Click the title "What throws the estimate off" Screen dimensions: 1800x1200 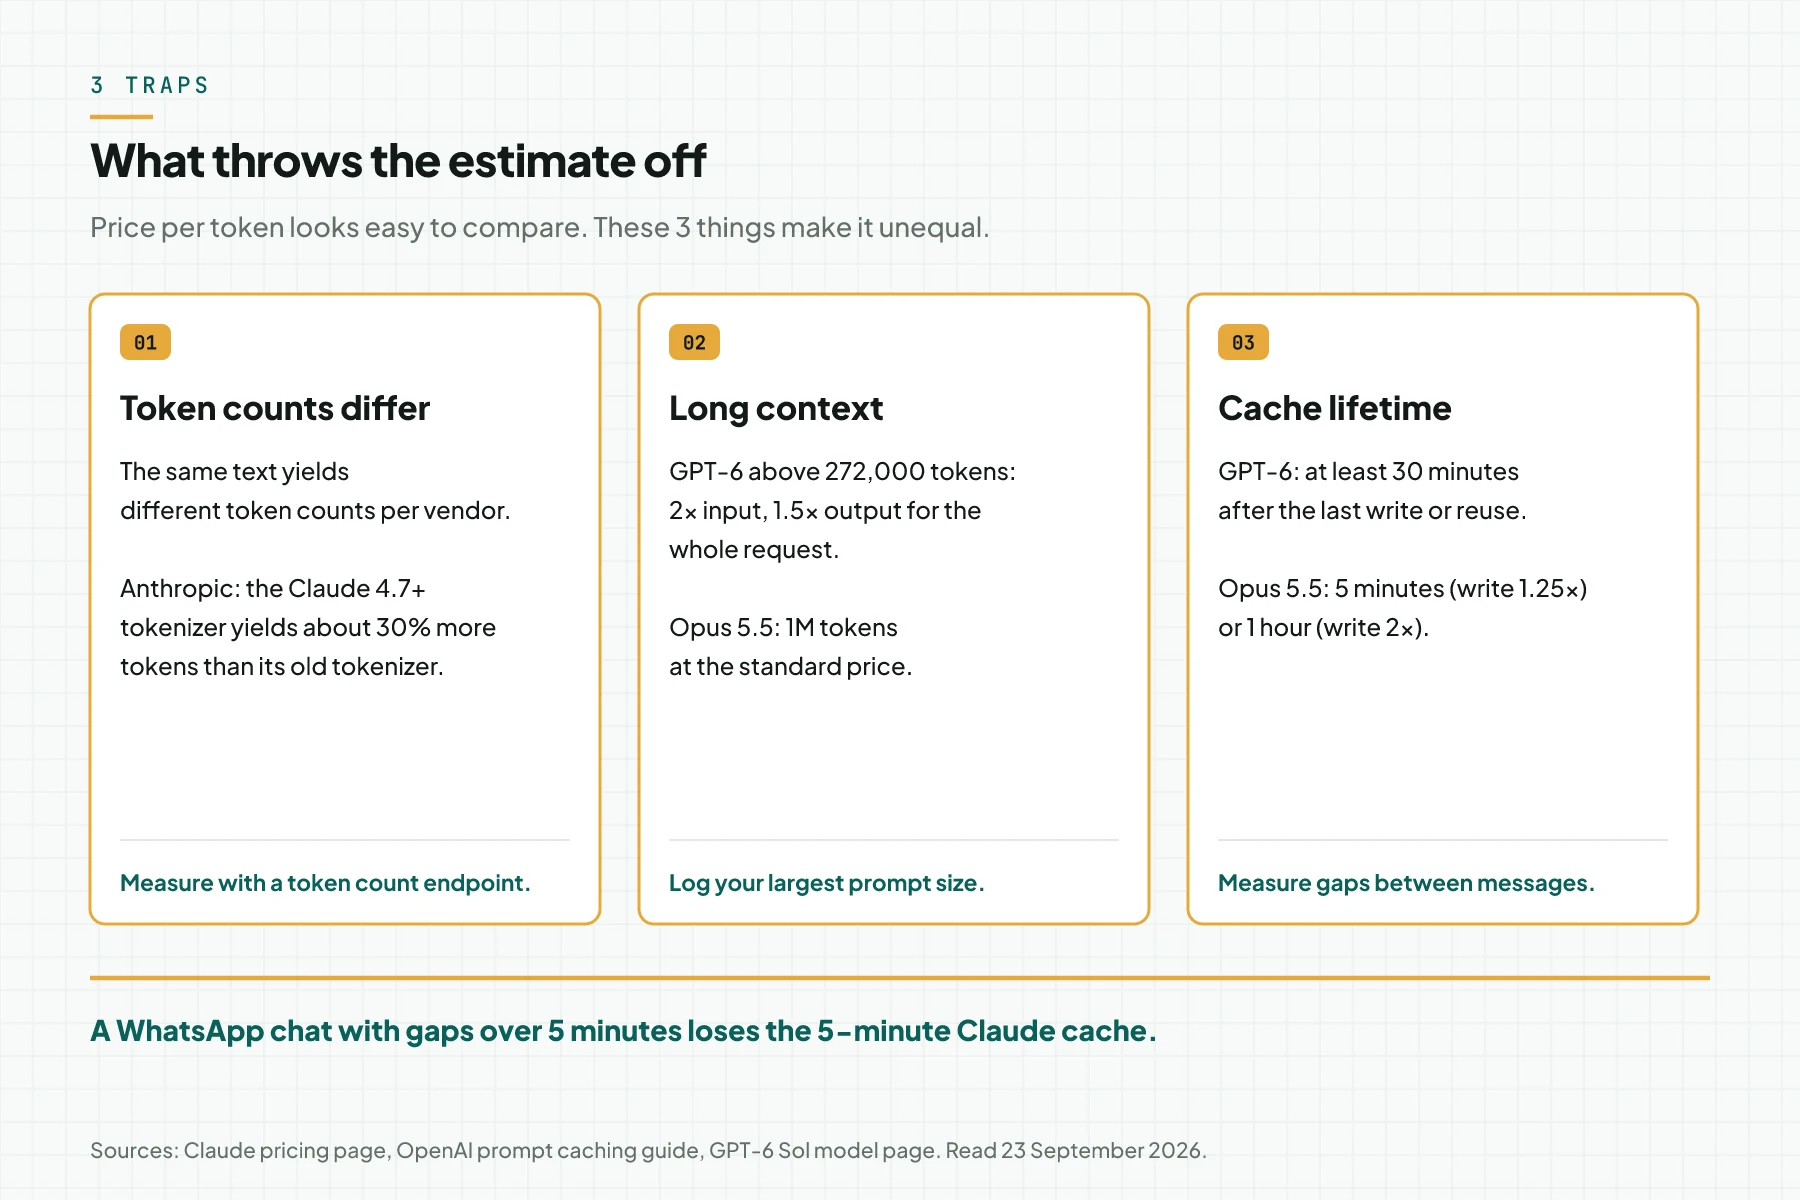pyautogui.click(x=398, y=161)
